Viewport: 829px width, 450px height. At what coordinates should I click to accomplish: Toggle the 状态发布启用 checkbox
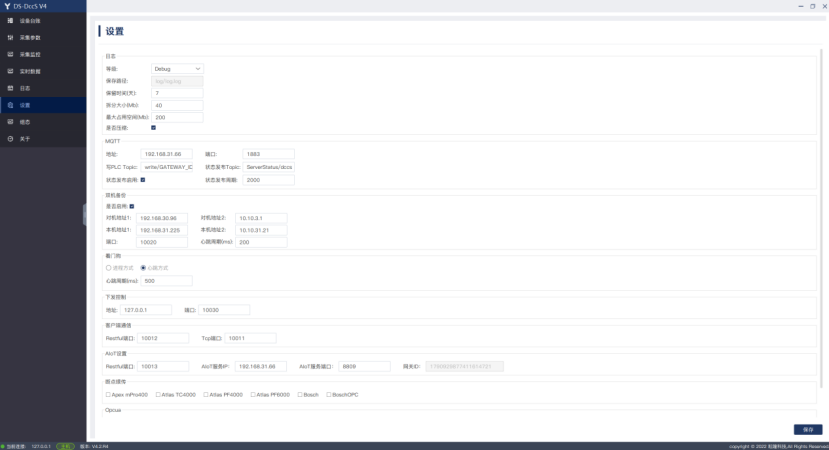click(143, 180)
